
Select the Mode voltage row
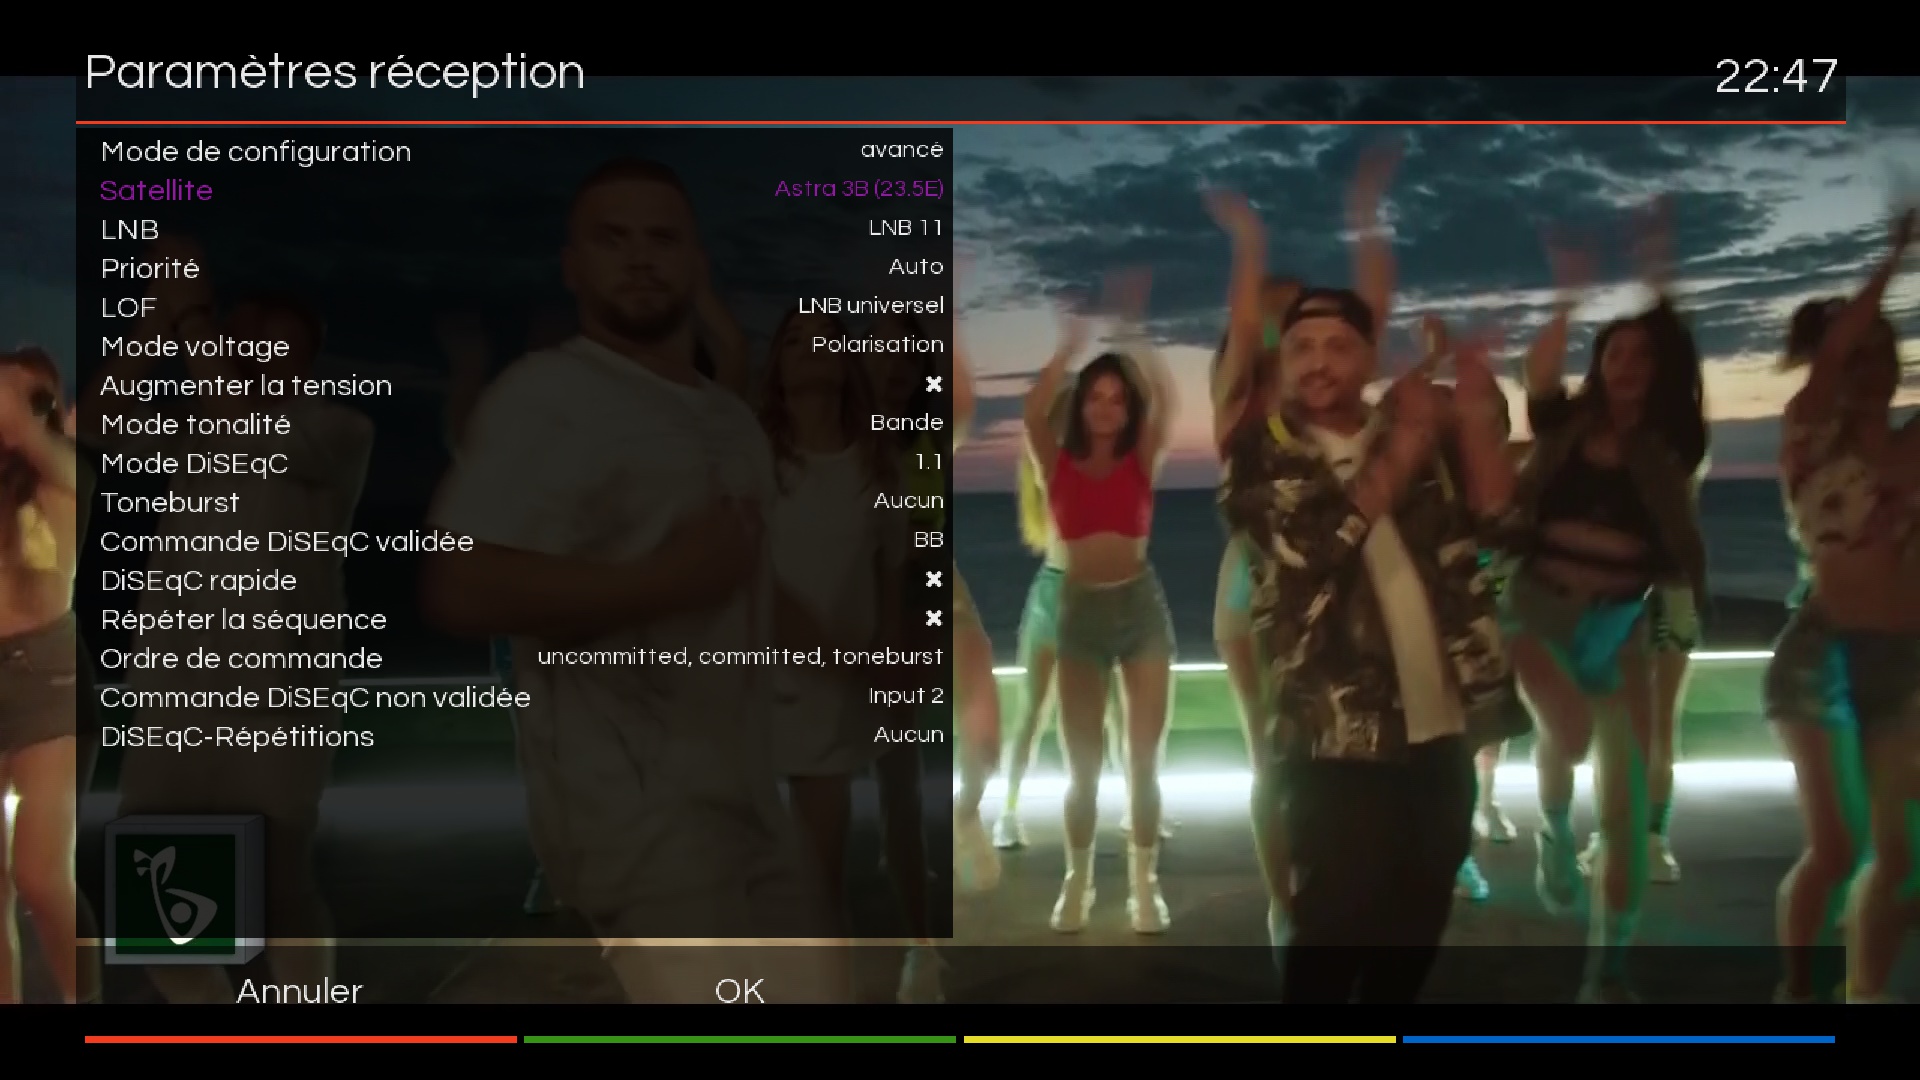(514, 346)
